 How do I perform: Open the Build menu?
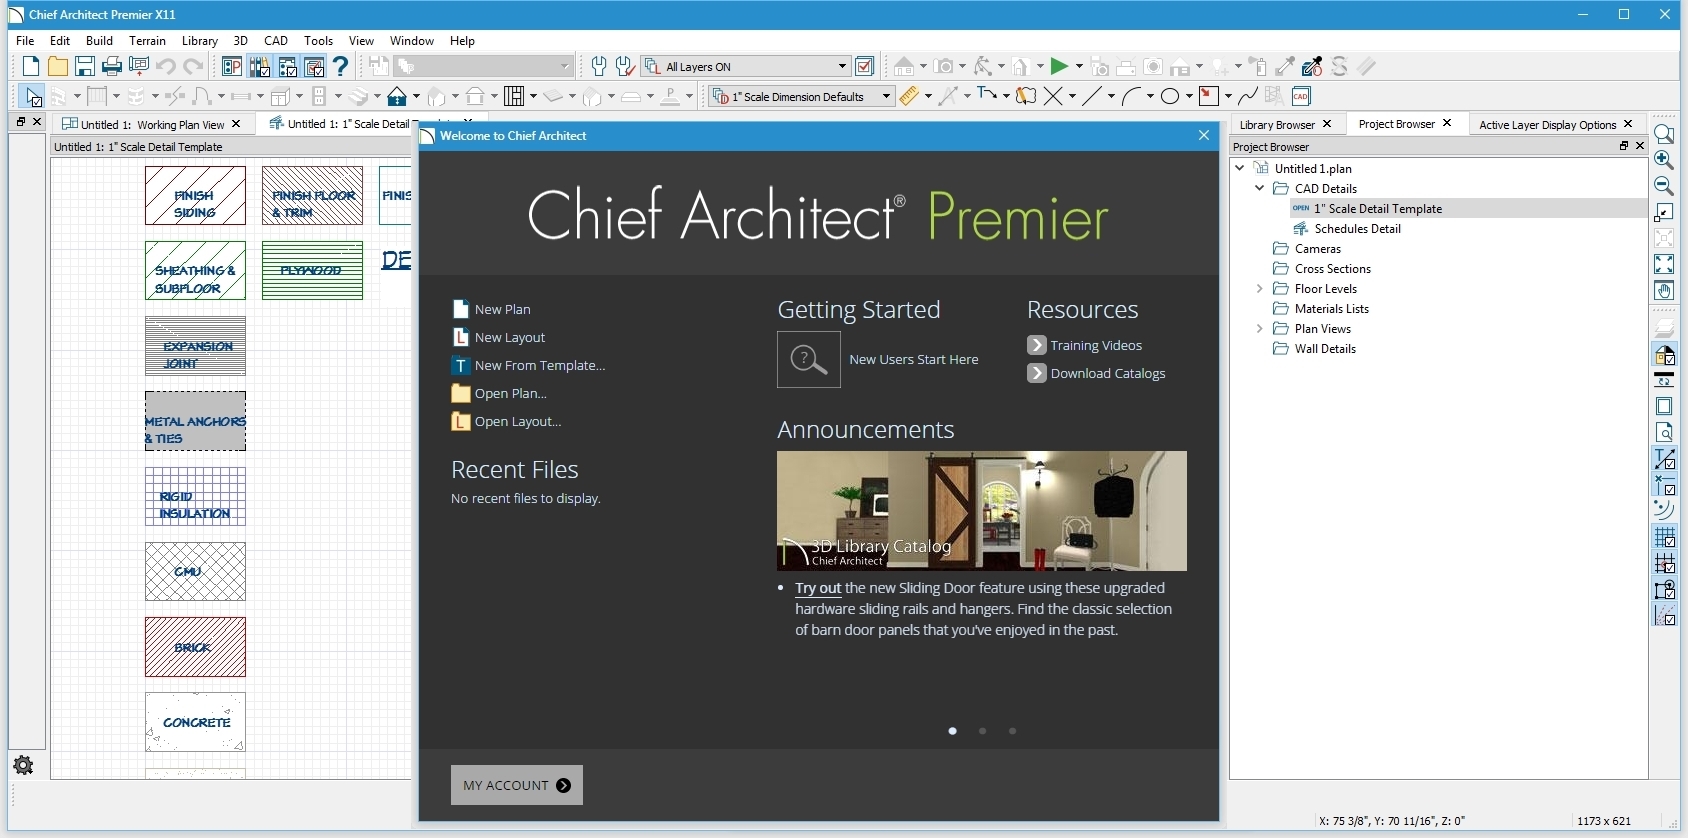[x=99, y=41]
